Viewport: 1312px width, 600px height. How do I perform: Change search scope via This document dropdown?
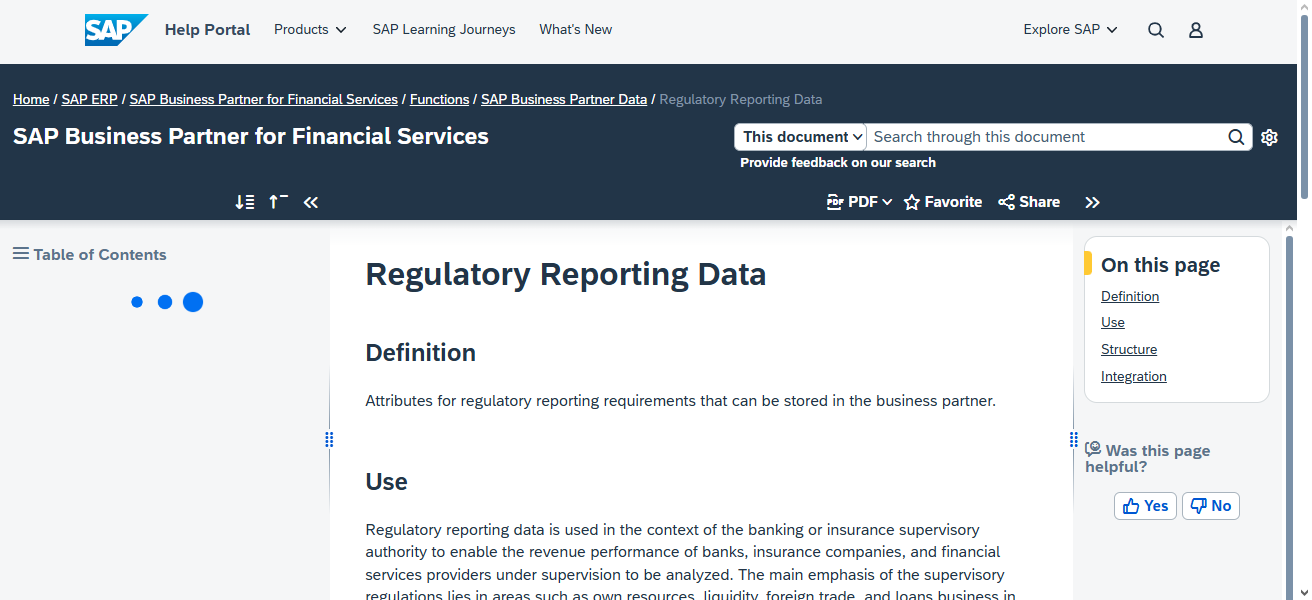[799, 136]
